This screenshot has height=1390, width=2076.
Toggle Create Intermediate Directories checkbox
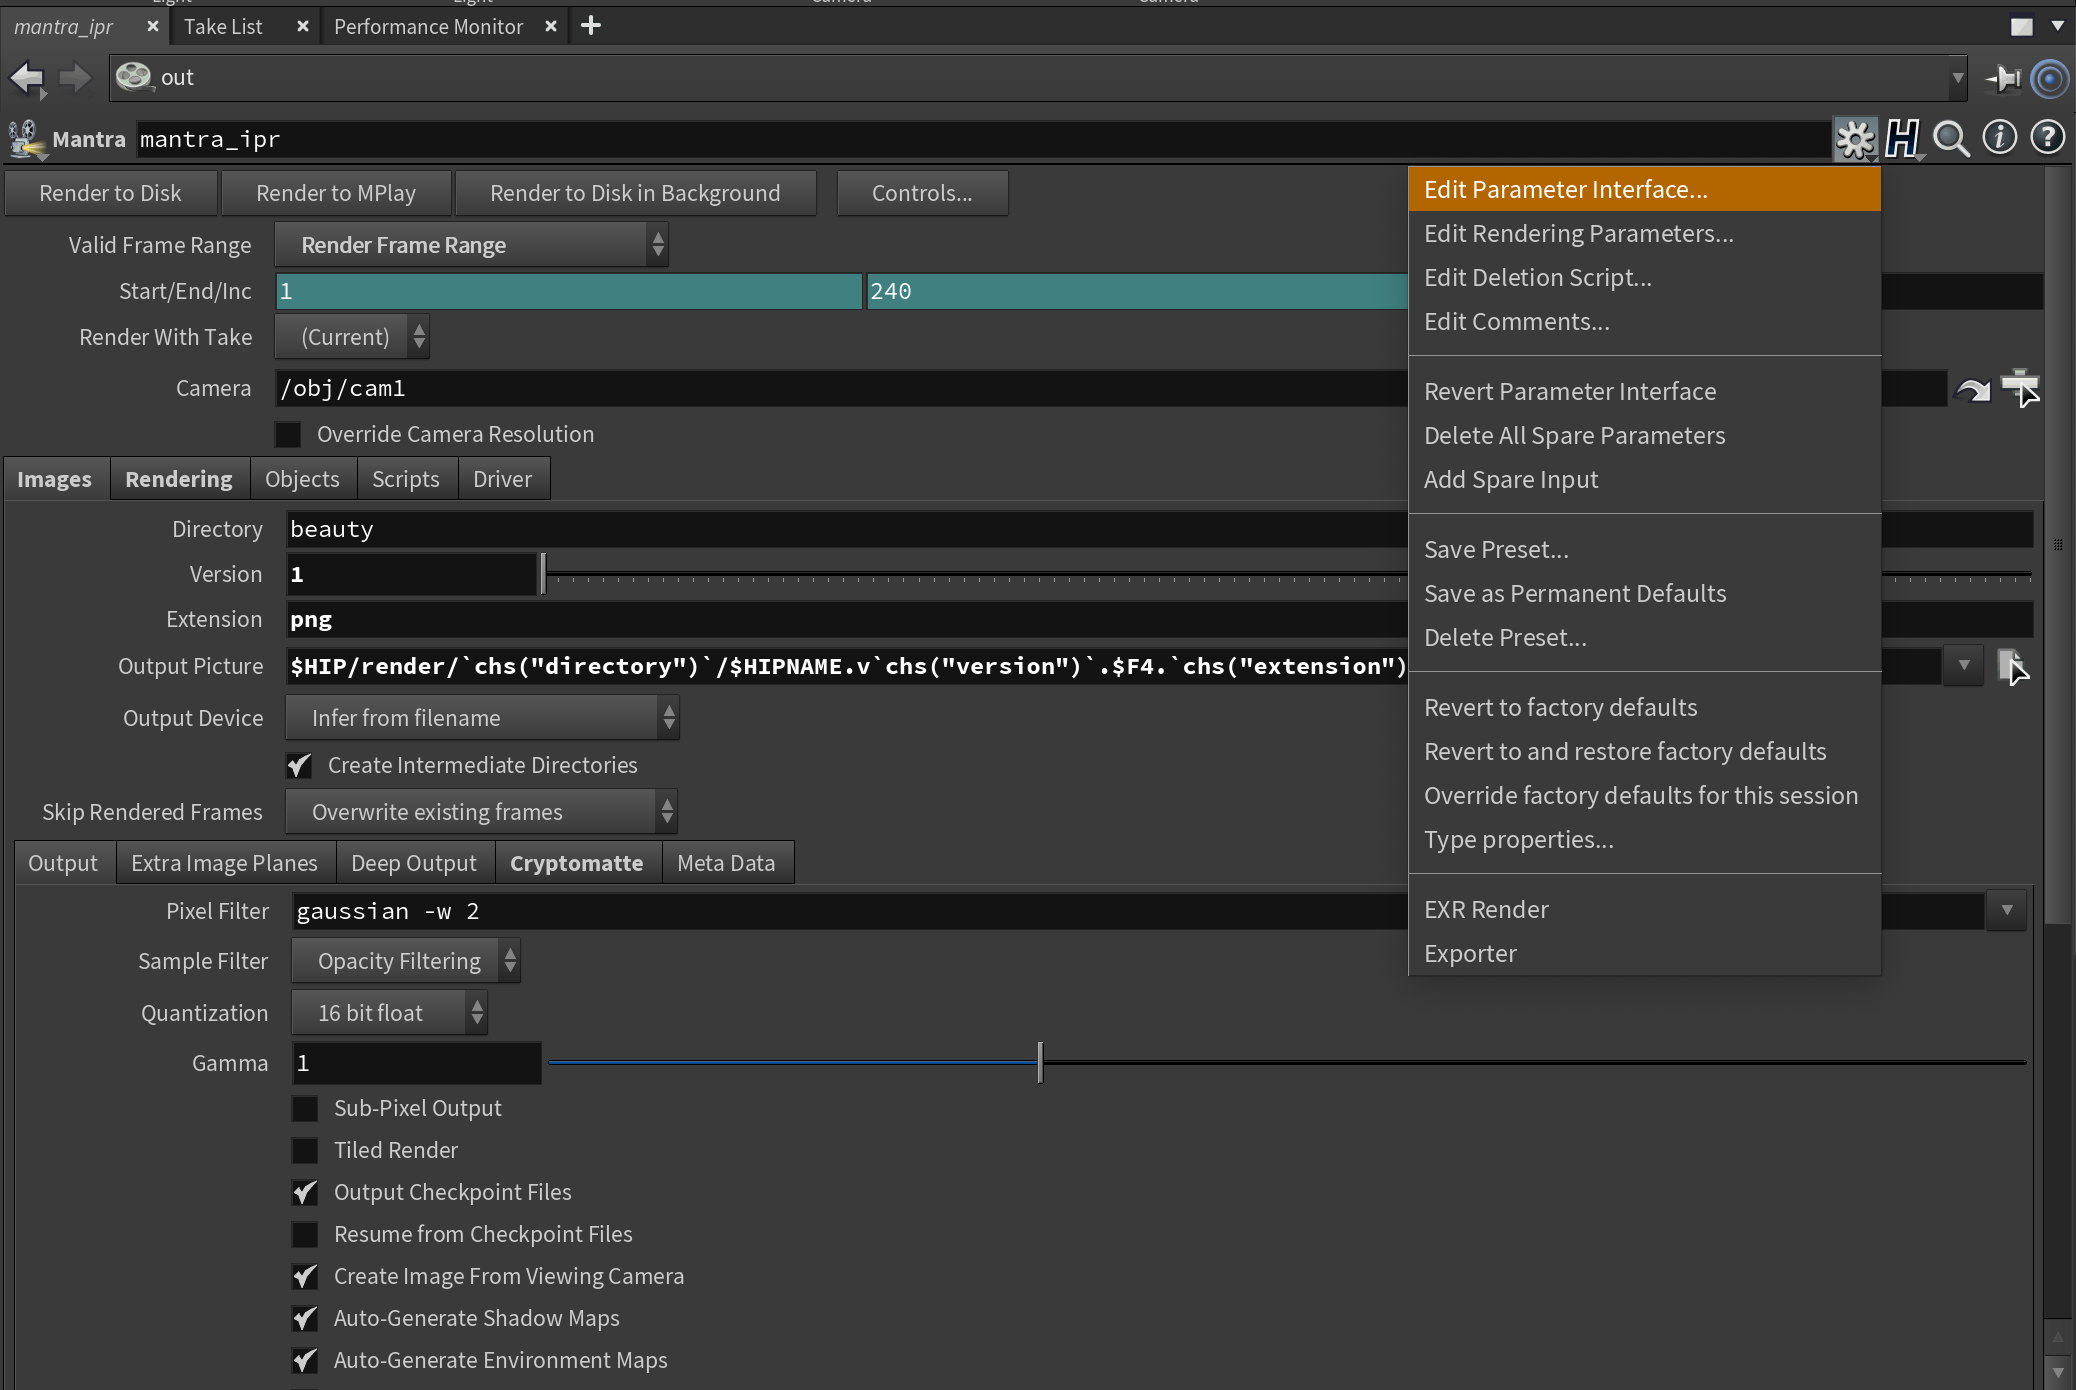[299, 766]
